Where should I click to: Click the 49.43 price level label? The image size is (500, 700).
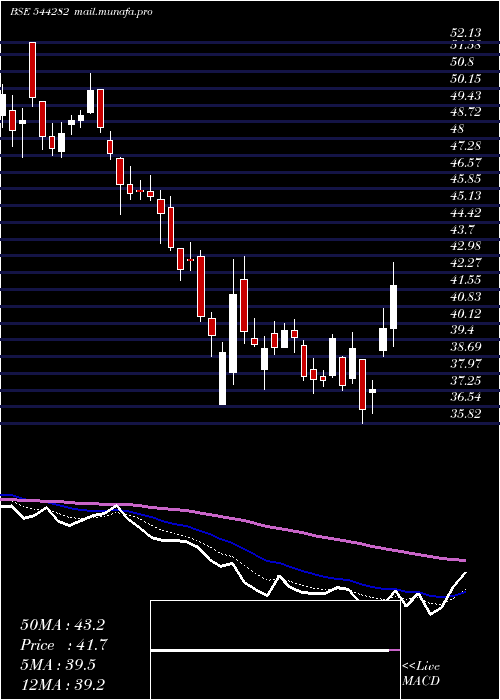[466, 96]
